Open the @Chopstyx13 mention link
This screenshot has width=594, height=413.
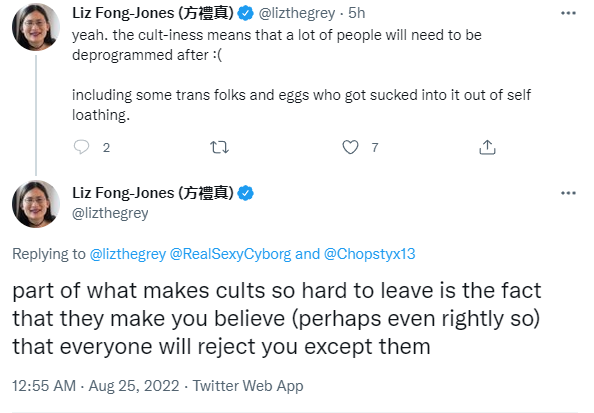tap(369, 254)
